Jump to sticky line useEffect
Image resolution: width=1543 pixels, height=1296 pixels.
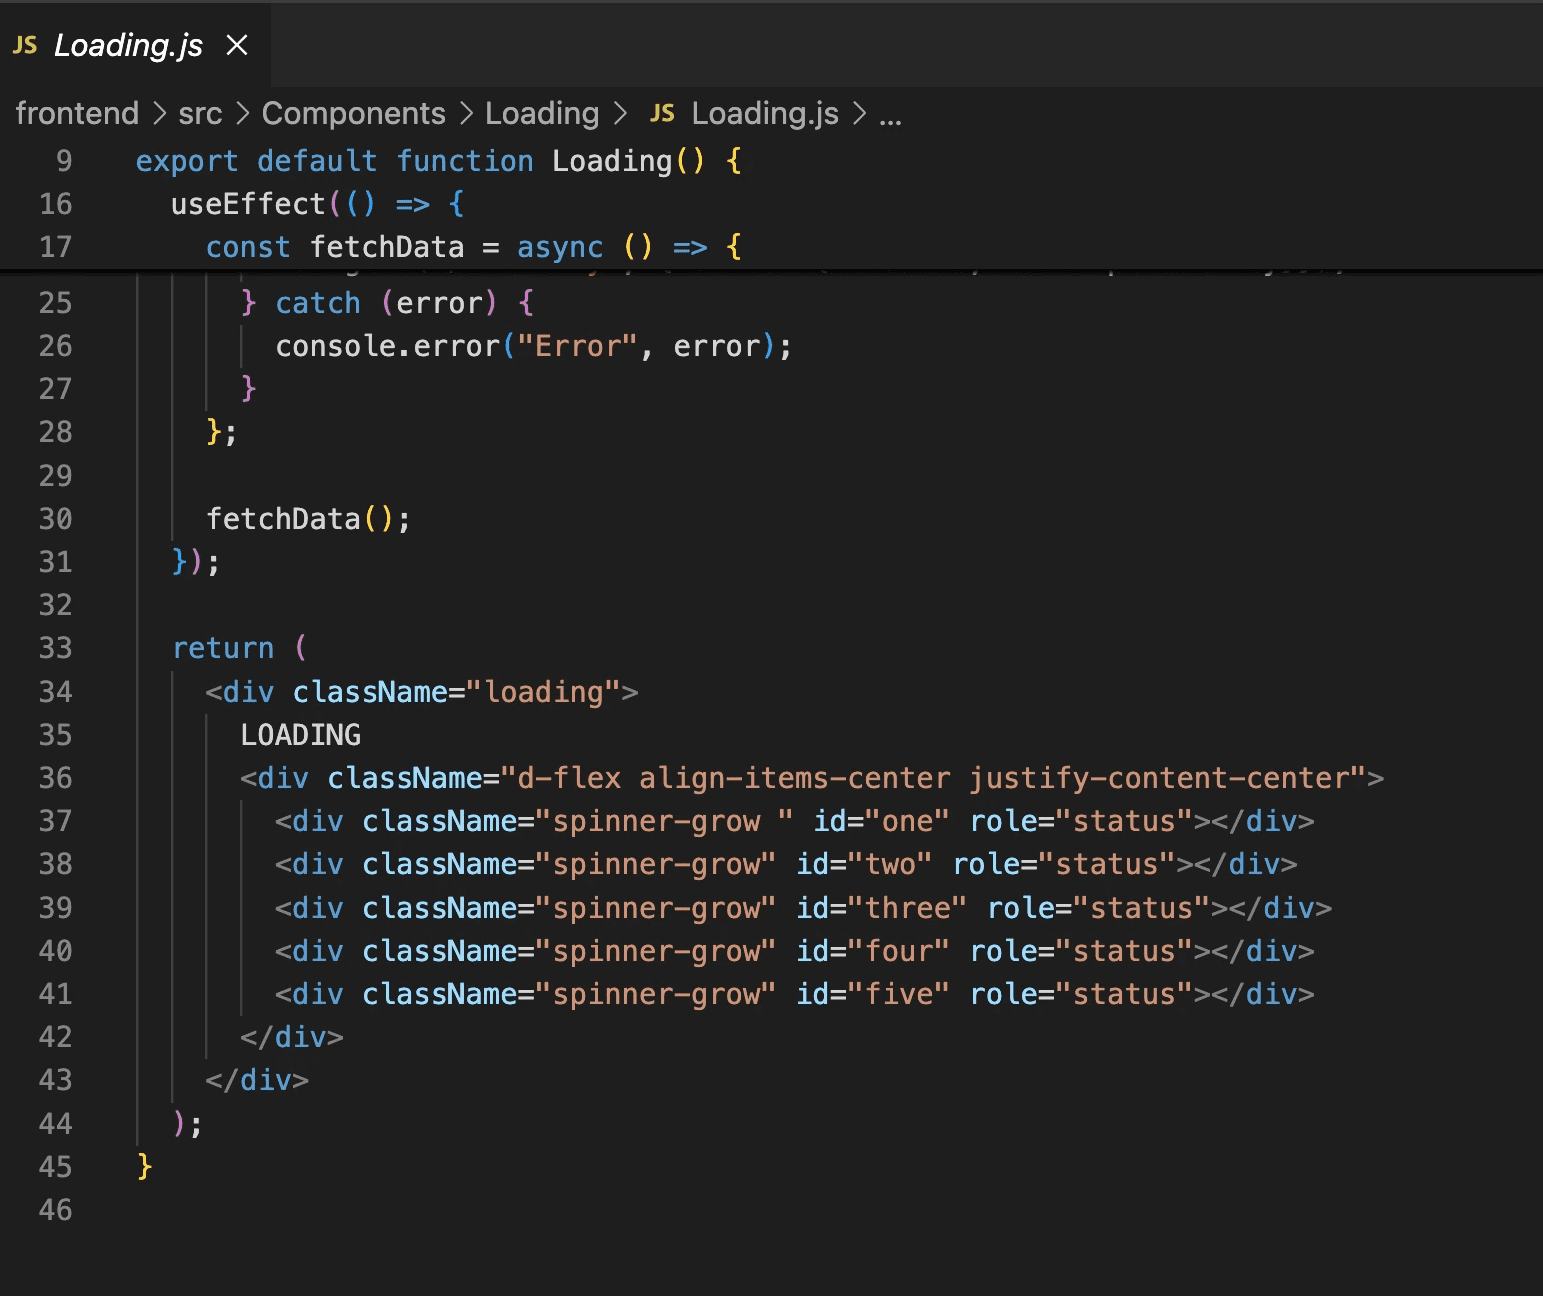[318, 204]
